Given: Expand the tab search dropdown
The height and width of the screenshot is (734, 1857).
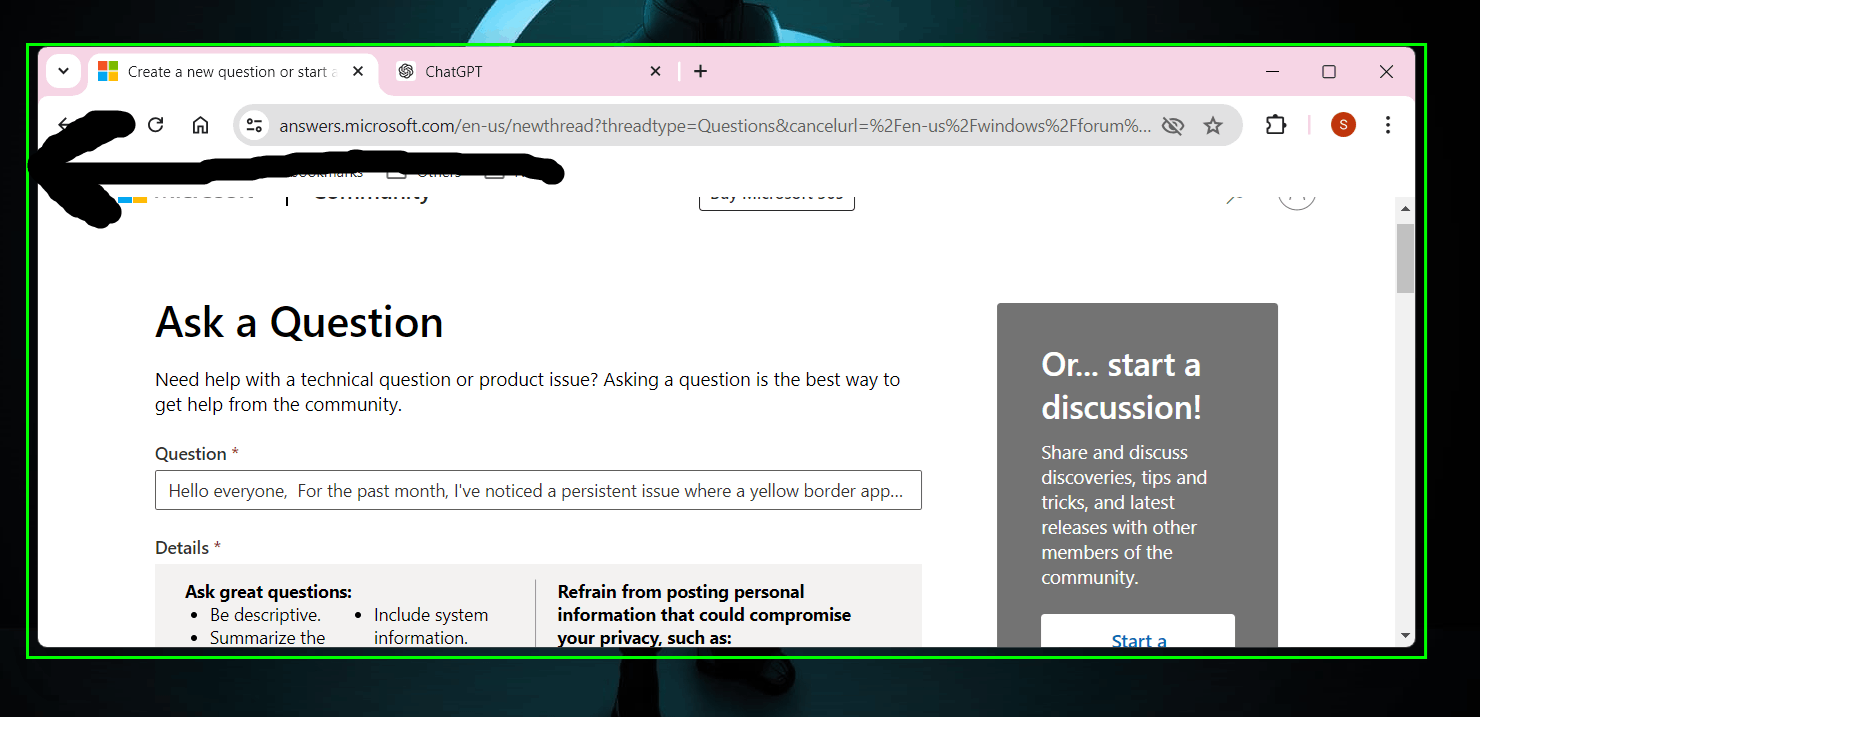Looking at the screenshot, I should (63, 71).
